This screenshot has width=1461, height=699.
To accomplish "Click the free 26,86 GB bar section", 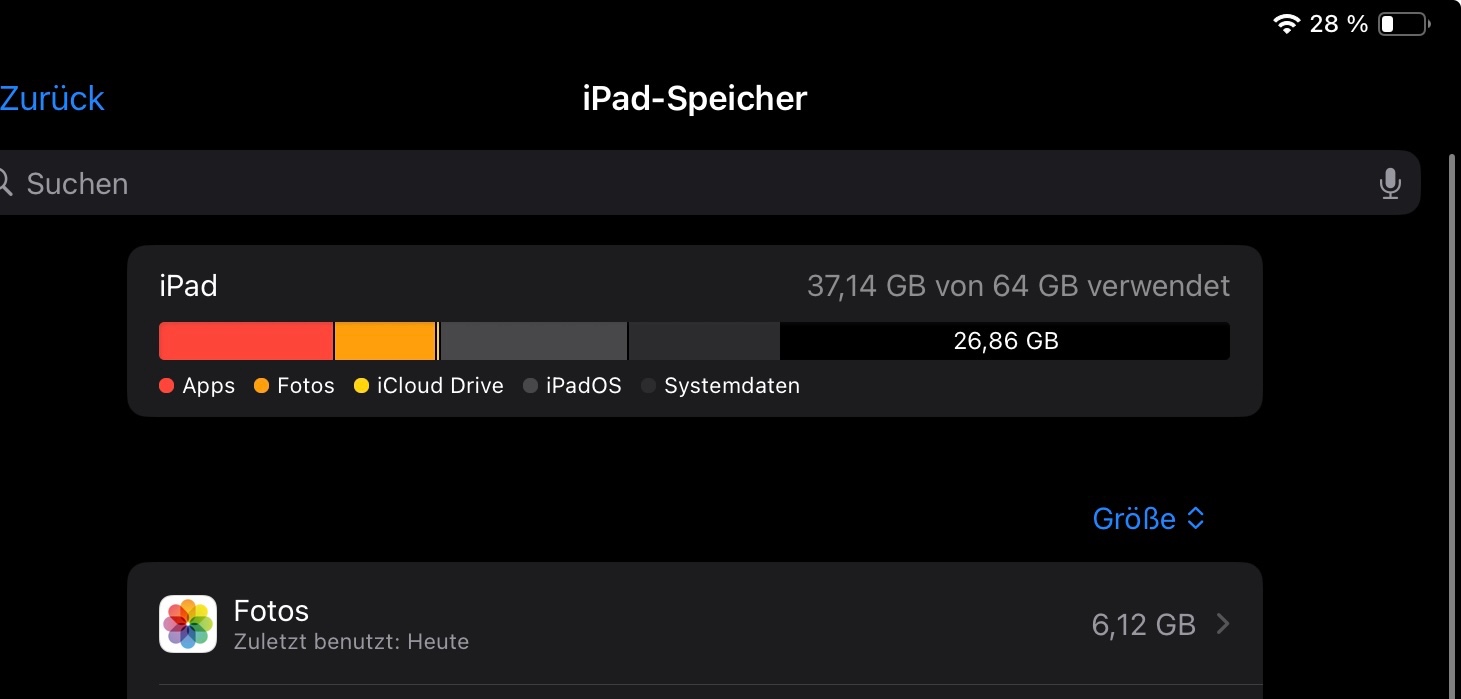I will point(1004,341).
